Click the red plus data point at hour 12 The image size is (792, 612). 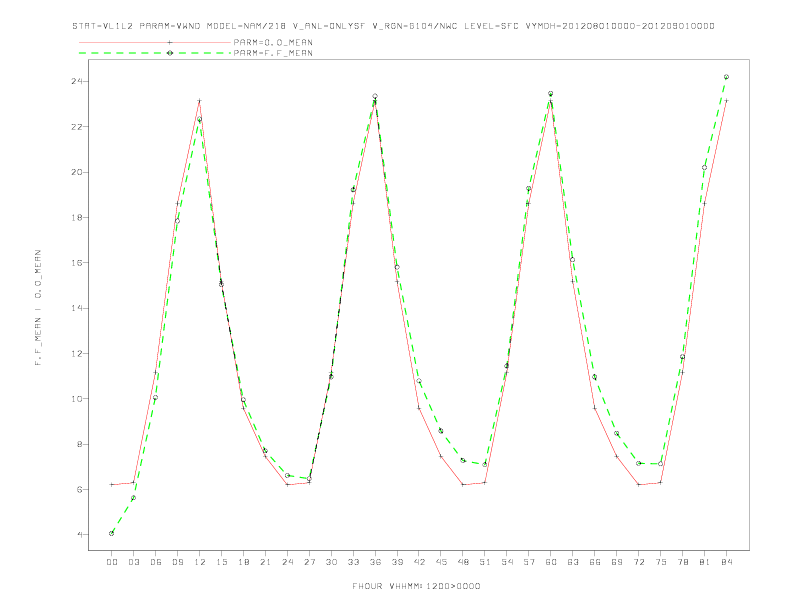pos(199,101)
